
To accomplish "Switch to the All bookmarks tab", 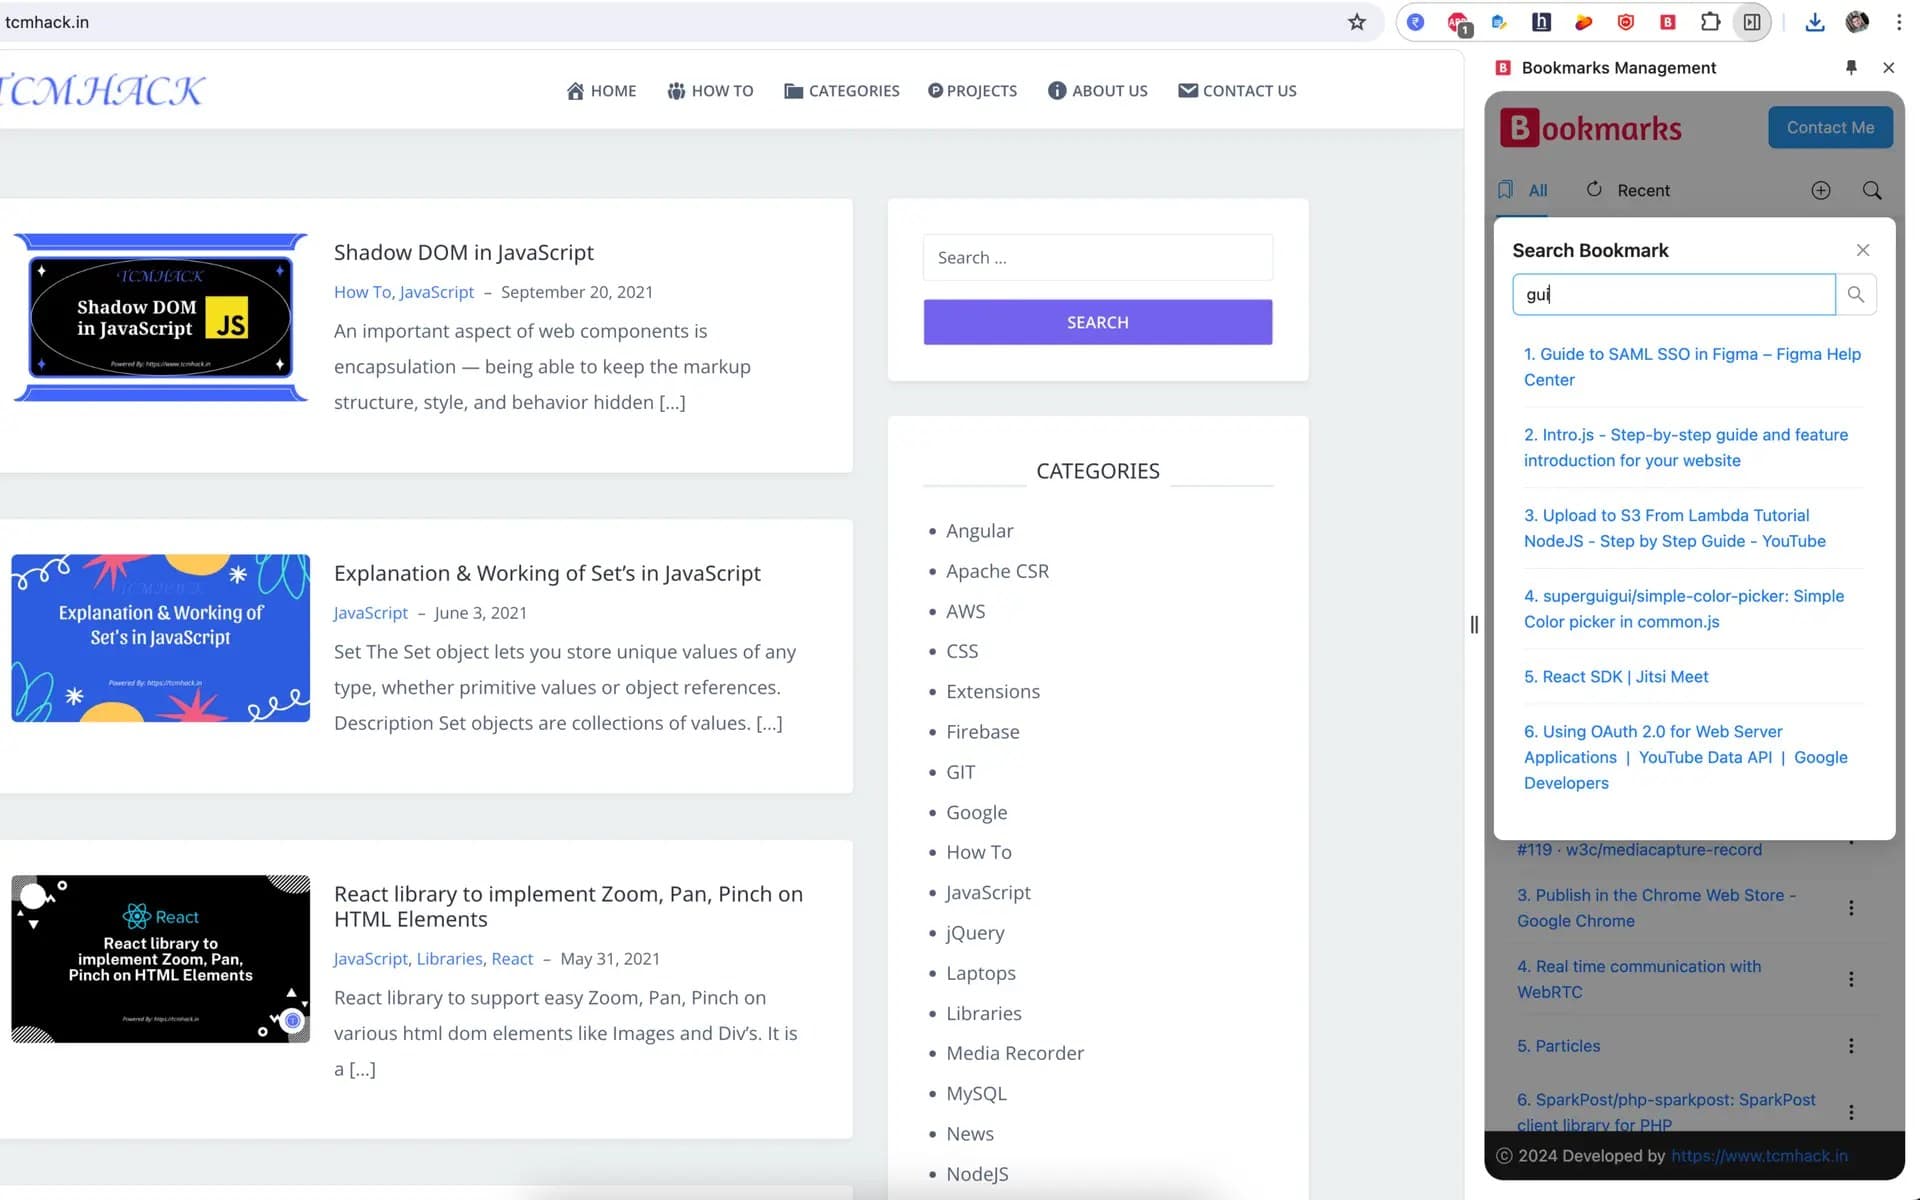I will click(1523, 190).
